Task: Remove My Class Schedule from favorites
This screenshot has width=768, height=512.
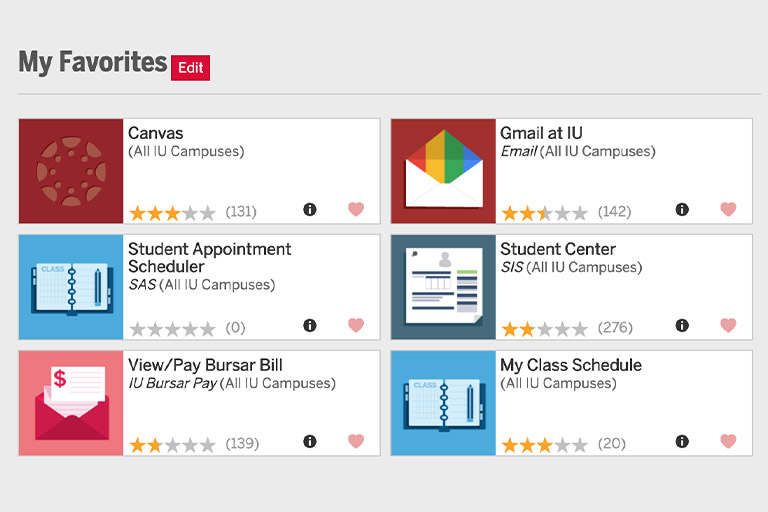Action: [728, 441]
